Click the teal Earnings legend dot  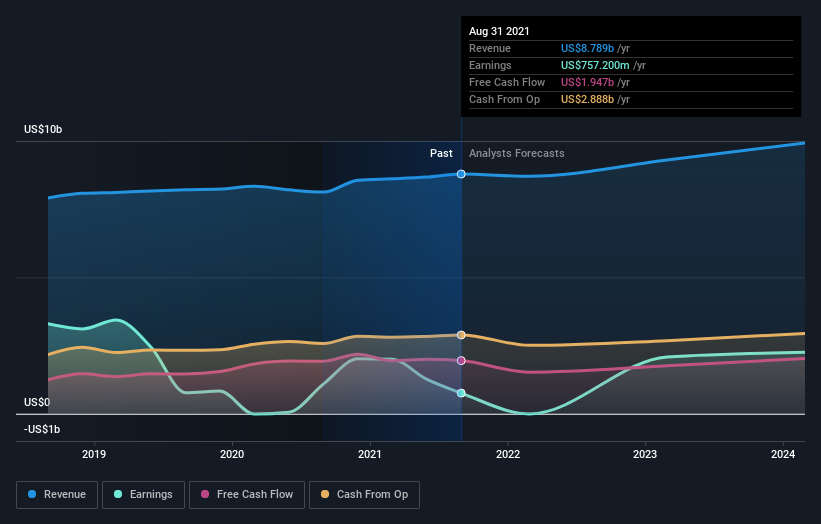click(118, 494)
